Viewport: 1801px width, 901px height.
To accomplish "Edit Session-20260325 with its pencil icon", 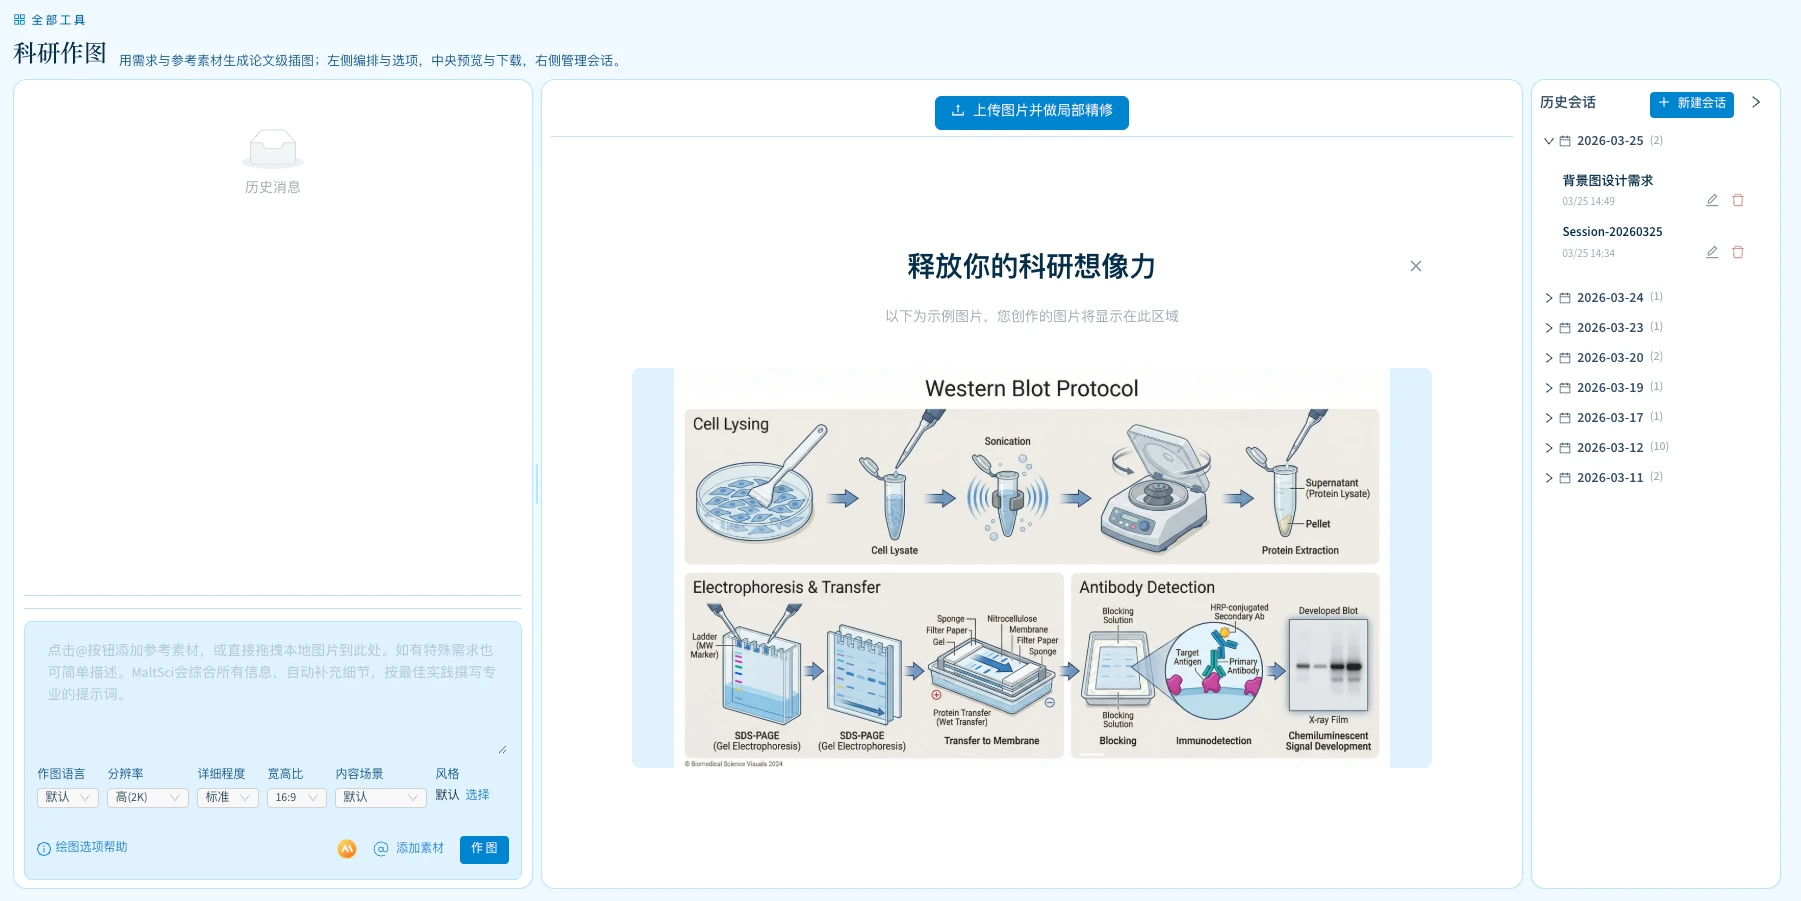I will (1711, 252).
